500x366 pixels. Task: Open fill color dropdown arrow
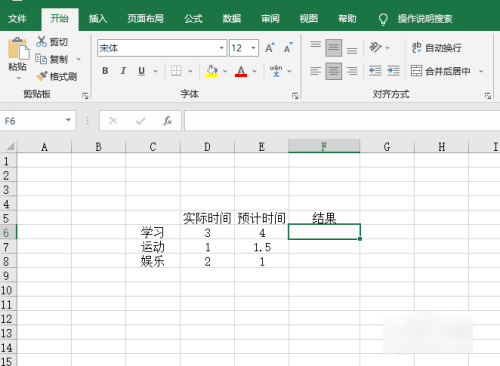225,71
